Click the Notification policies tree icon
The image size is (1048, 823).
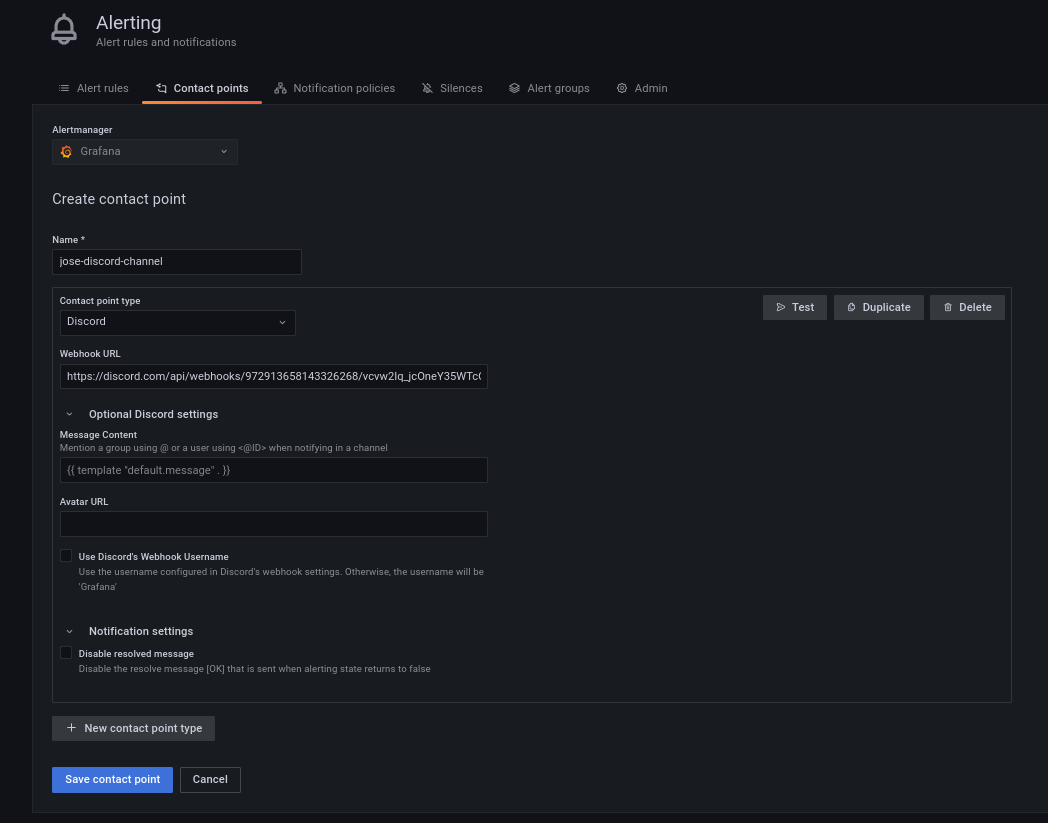(280, 88)
